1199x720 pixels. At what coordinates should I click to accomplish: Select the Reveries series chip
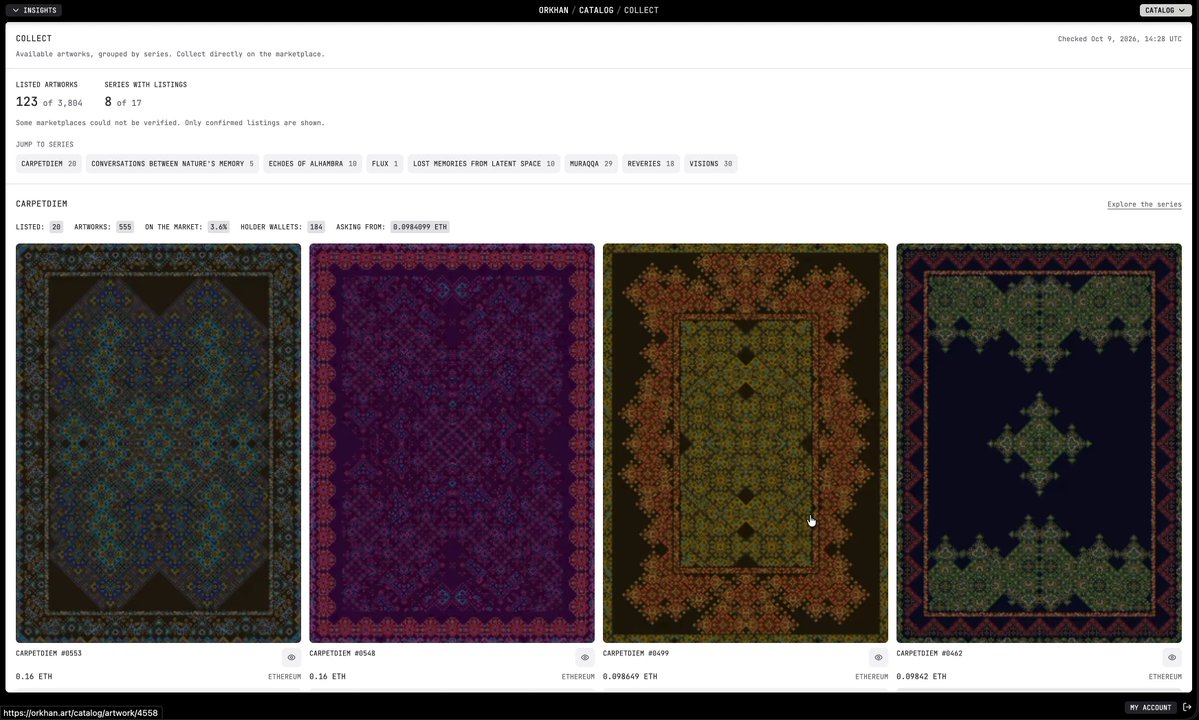point(651,164)
